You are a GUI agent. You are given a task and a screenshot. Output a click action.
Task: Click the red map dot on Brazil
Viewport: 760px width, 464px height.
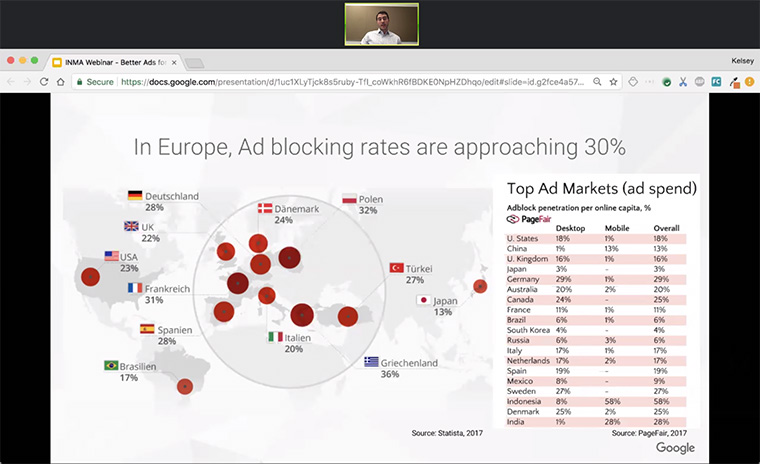click(185, 386)
